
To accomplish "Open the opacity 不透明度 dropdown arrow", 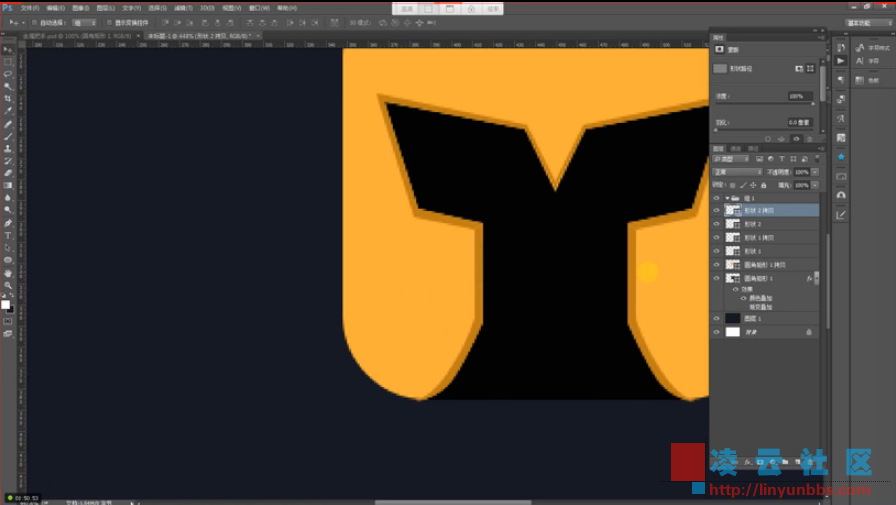I will click(815, 172).
